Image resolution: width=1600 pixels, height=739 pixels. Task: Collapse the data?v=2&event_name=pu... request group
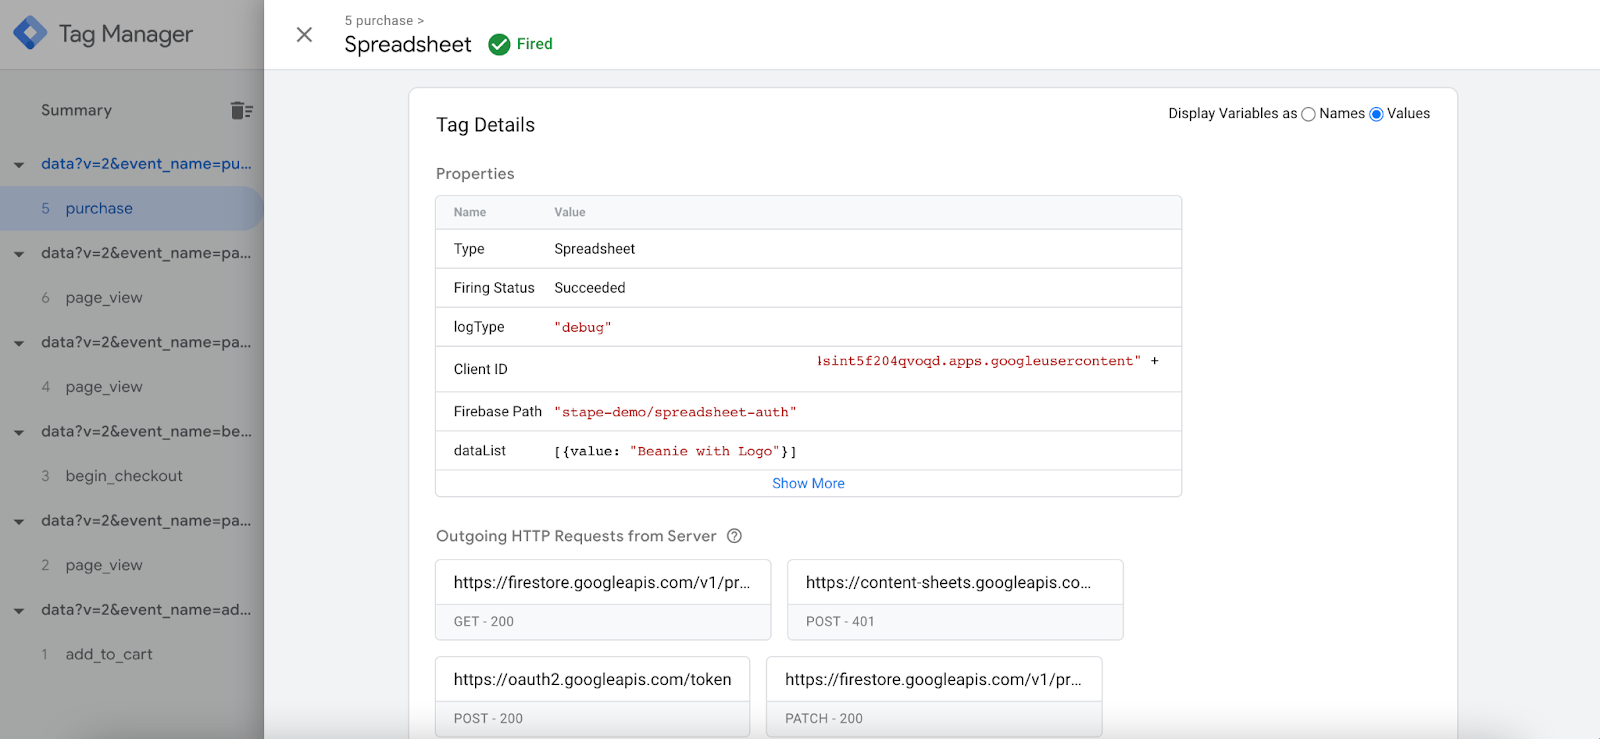pos(19,165)
